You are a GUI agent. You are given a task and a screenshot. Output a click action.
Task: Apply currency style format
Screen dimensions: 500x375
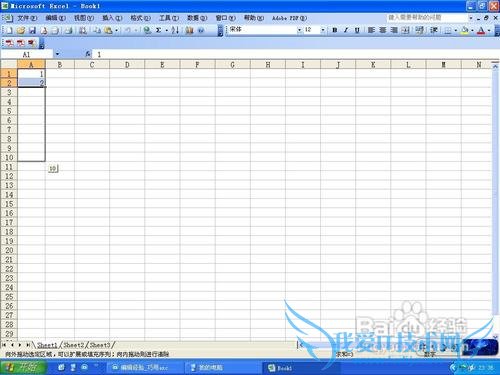pos(420,30)
